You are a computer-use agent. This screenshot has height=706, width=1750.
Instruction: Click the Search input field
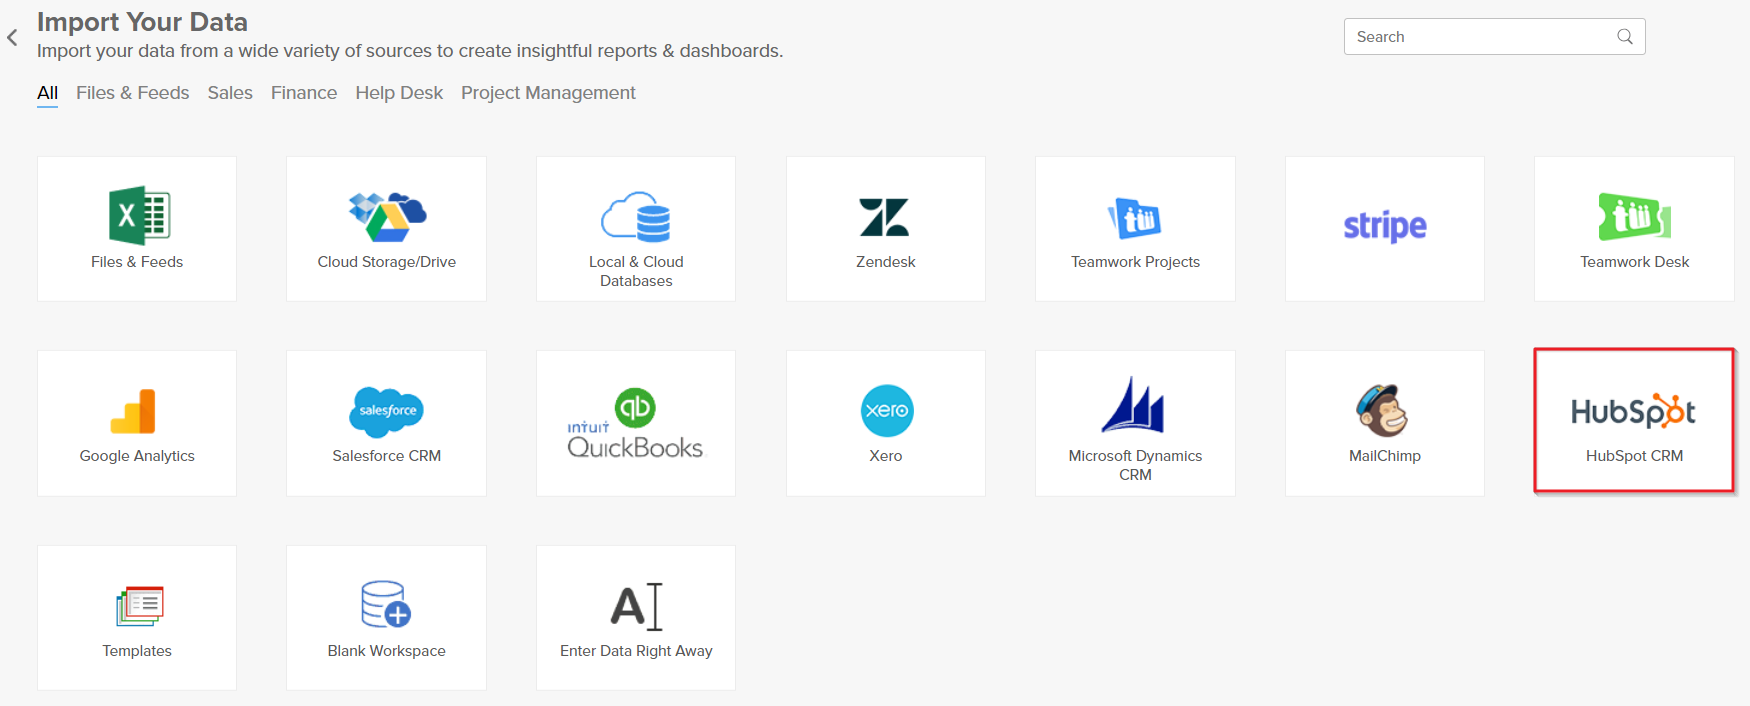1494,37
